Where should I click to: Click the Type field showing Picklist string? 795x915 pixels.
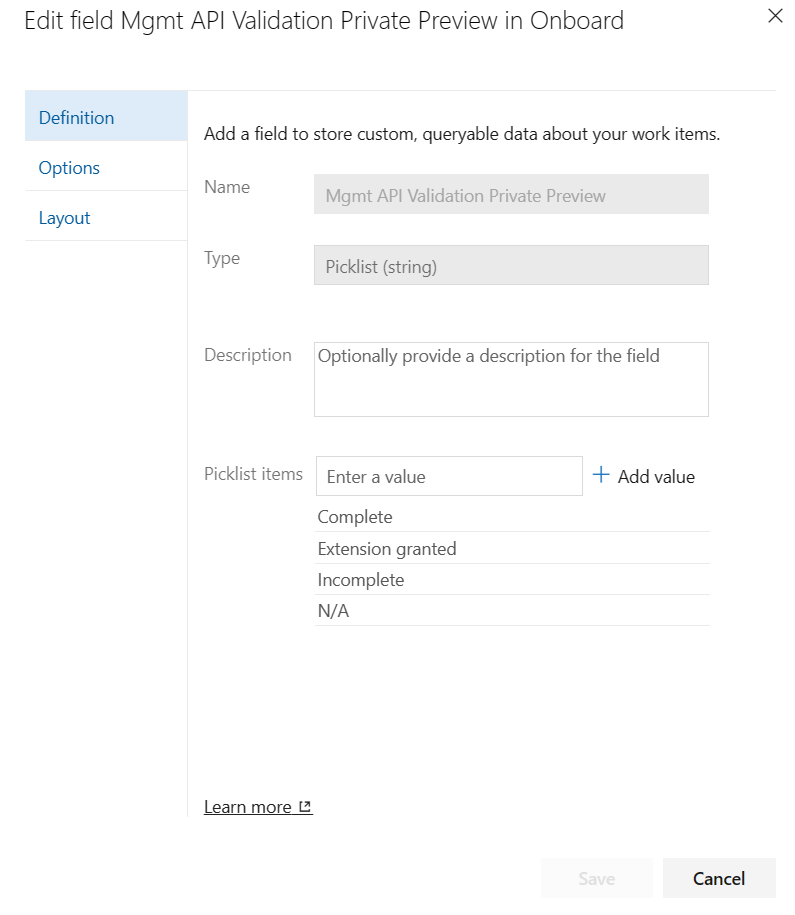click(511, 265)
